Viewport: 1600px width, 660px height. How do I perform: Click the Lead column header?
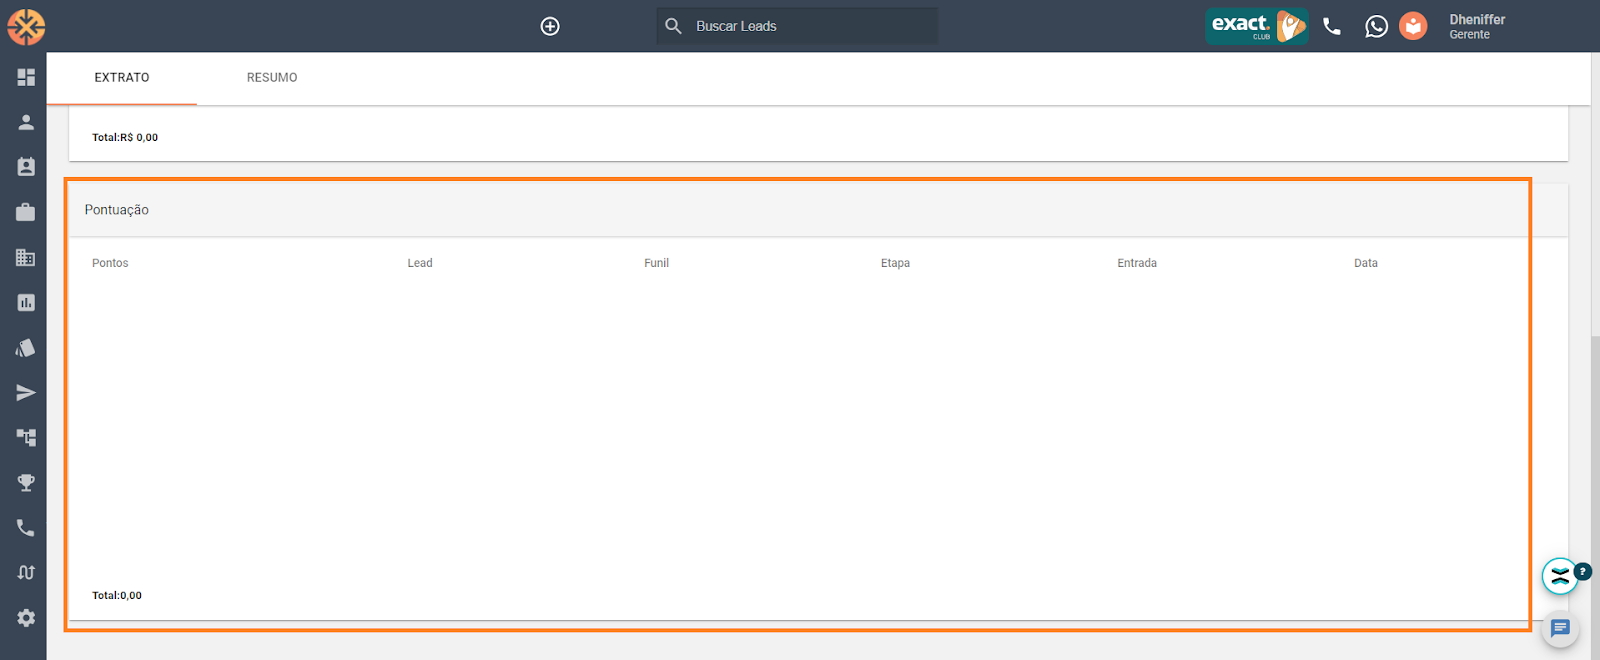click(420, 263)
